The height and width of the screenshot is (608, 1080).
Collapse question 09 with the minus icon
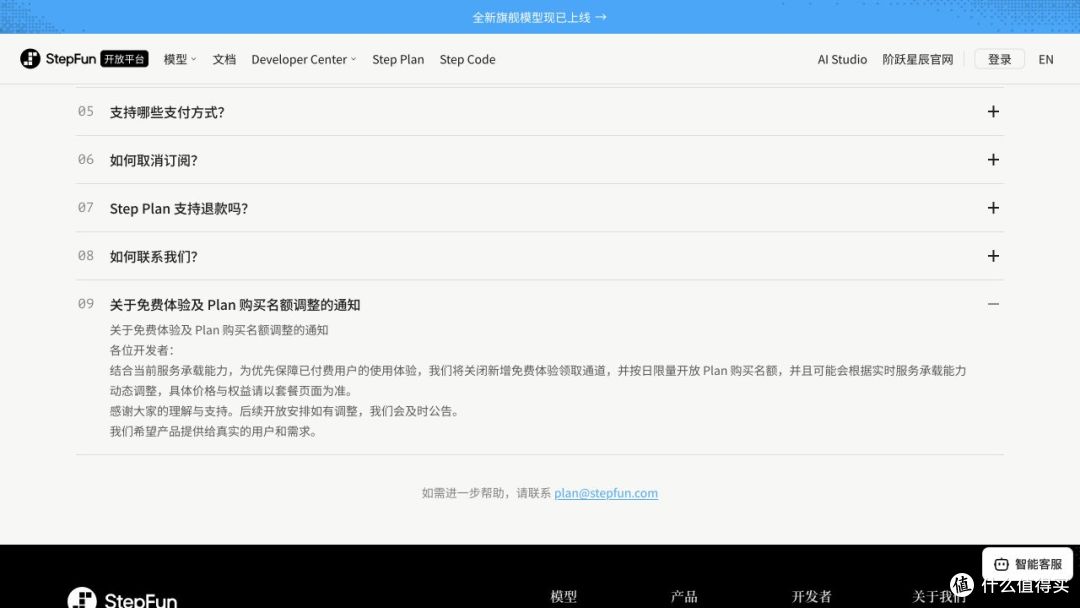[x=993, y=304]
